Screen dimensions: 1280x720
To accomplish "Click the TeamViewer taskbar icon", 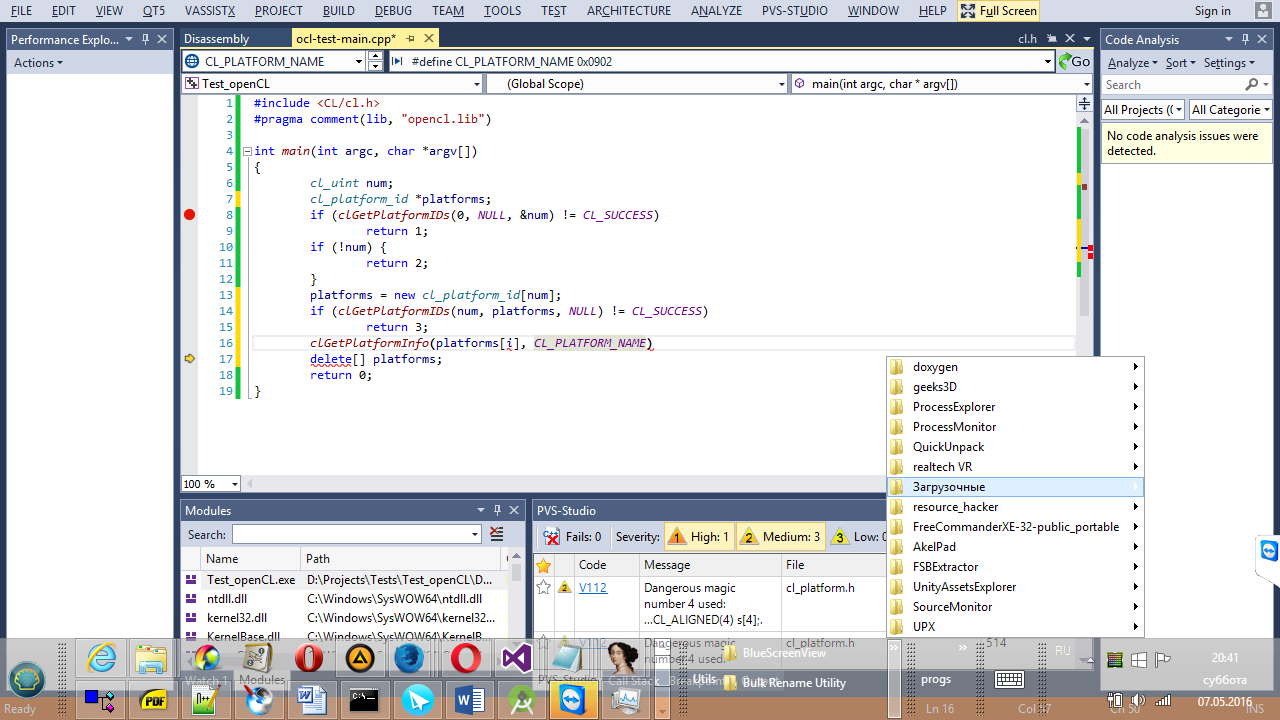I will click(571, 700).
